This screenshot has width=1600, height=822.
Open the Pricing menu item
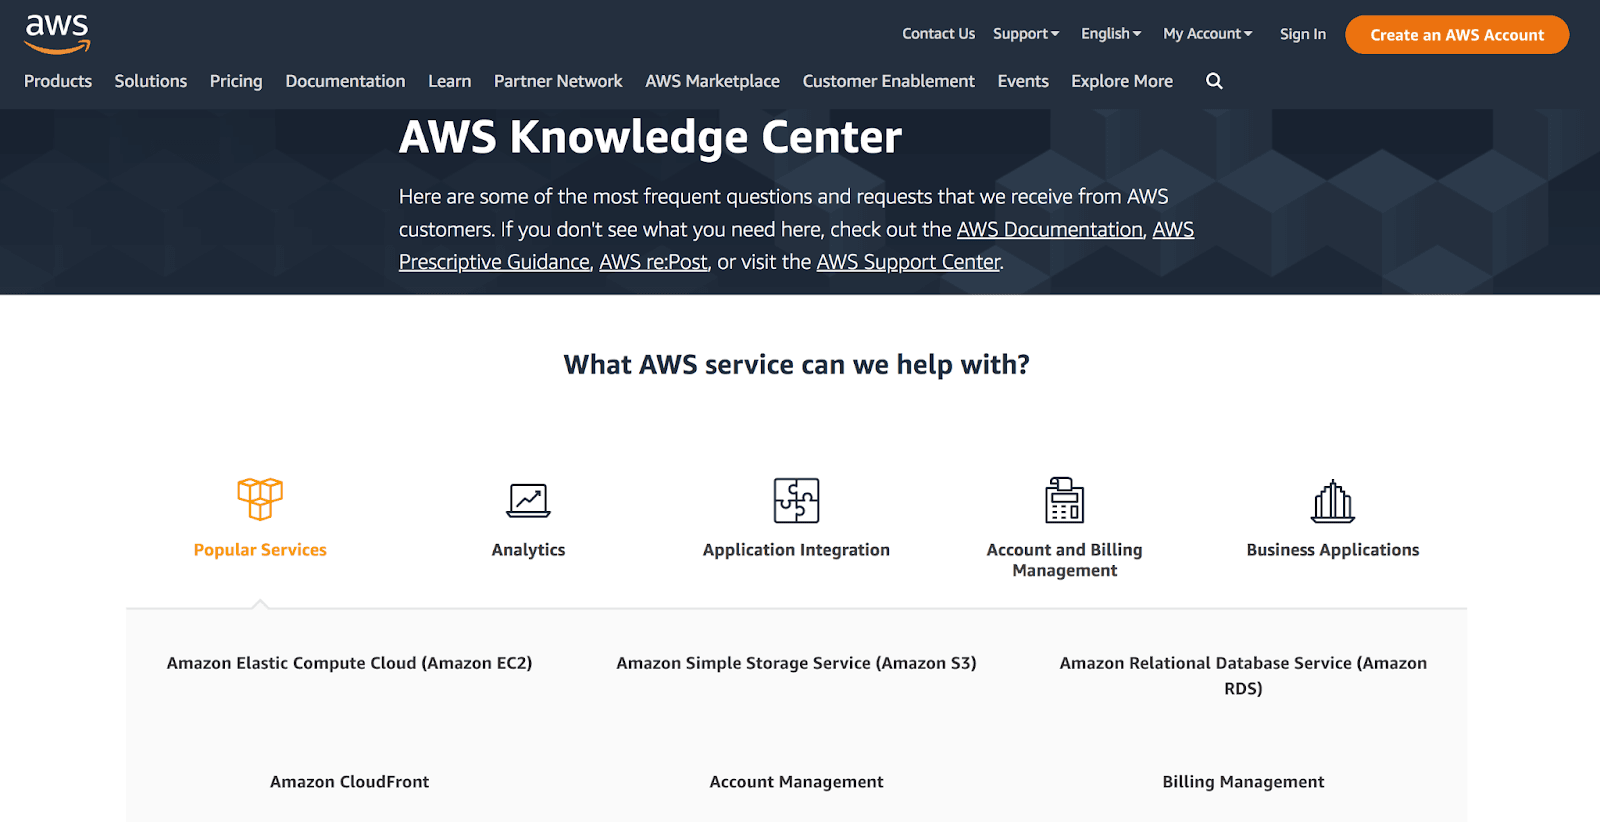pos(236,81)
